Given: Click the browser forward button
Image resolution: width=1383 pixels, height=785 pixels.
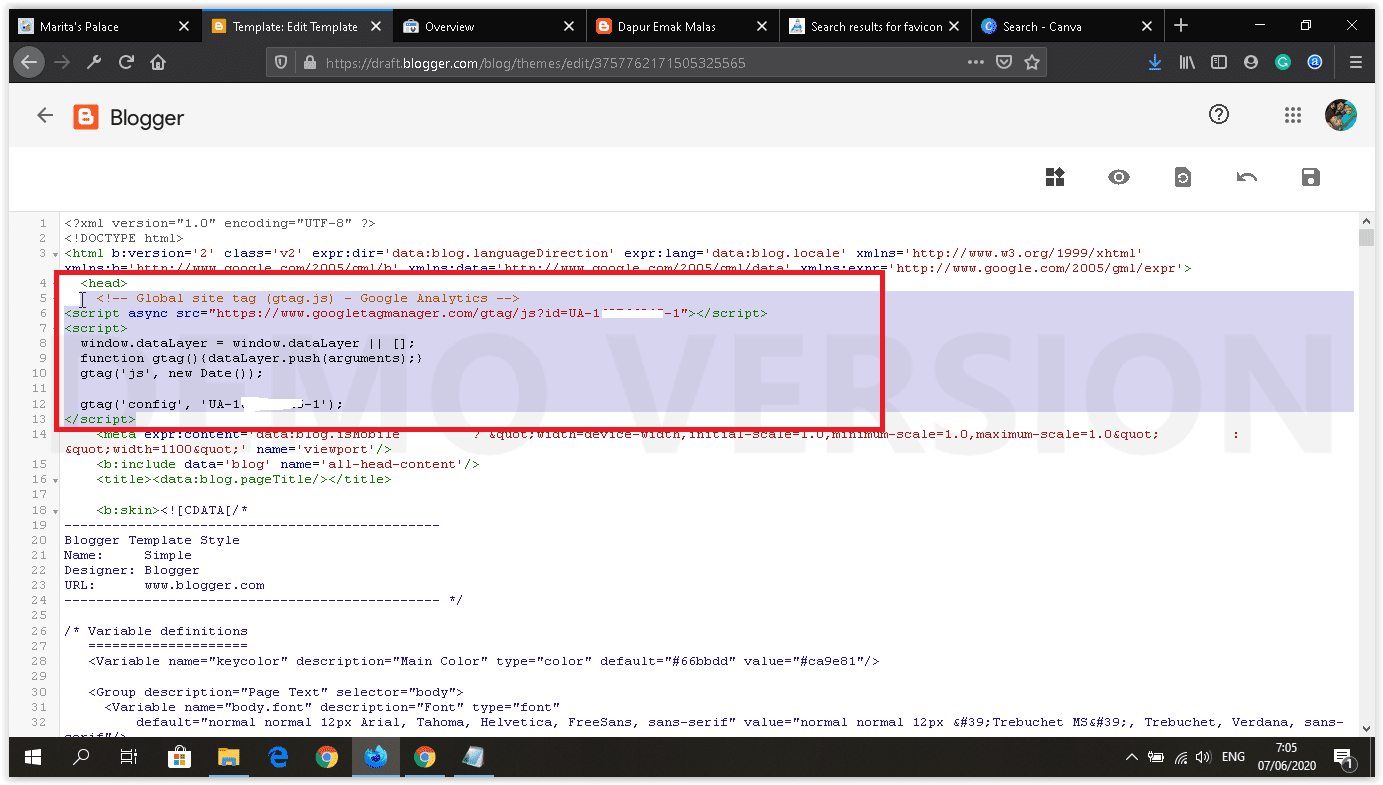Looking at the screenshot, I should (63, 62).
